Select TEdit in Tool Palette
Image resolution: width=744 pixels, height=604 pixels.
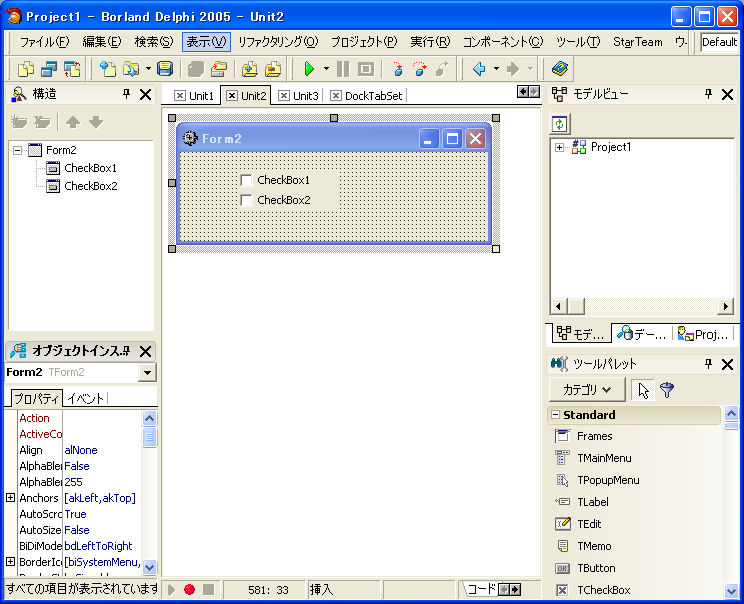coord(589,524)
